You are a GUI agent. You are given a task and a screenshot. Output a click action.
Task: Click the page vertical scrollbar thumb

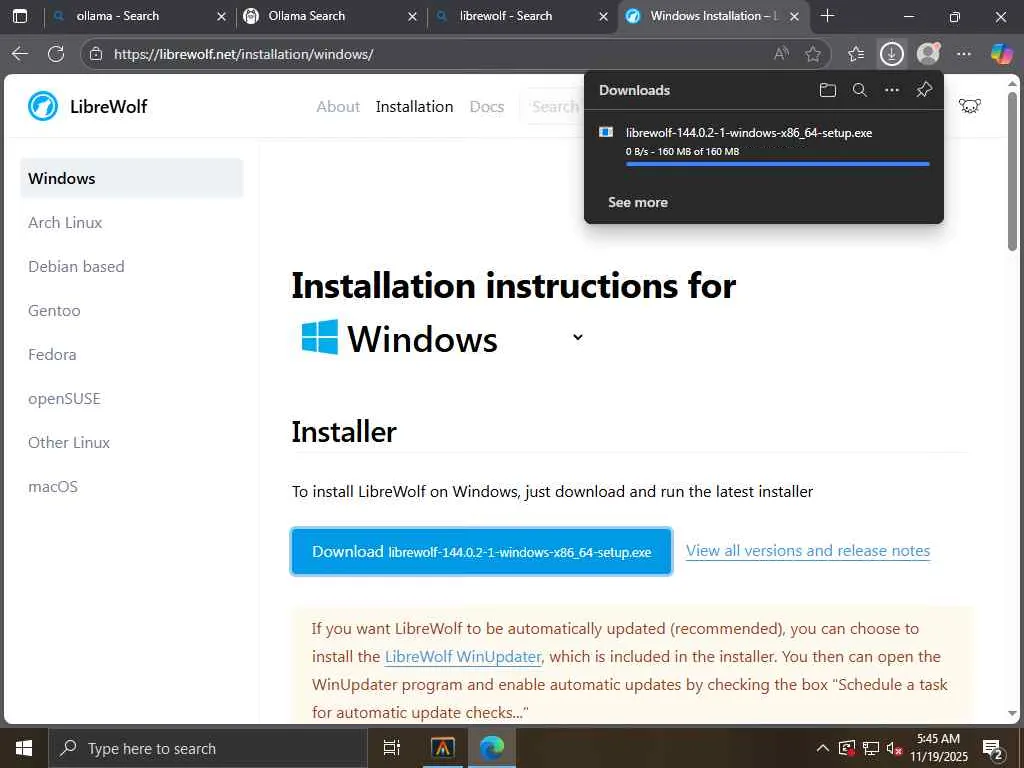point(1012,171)
